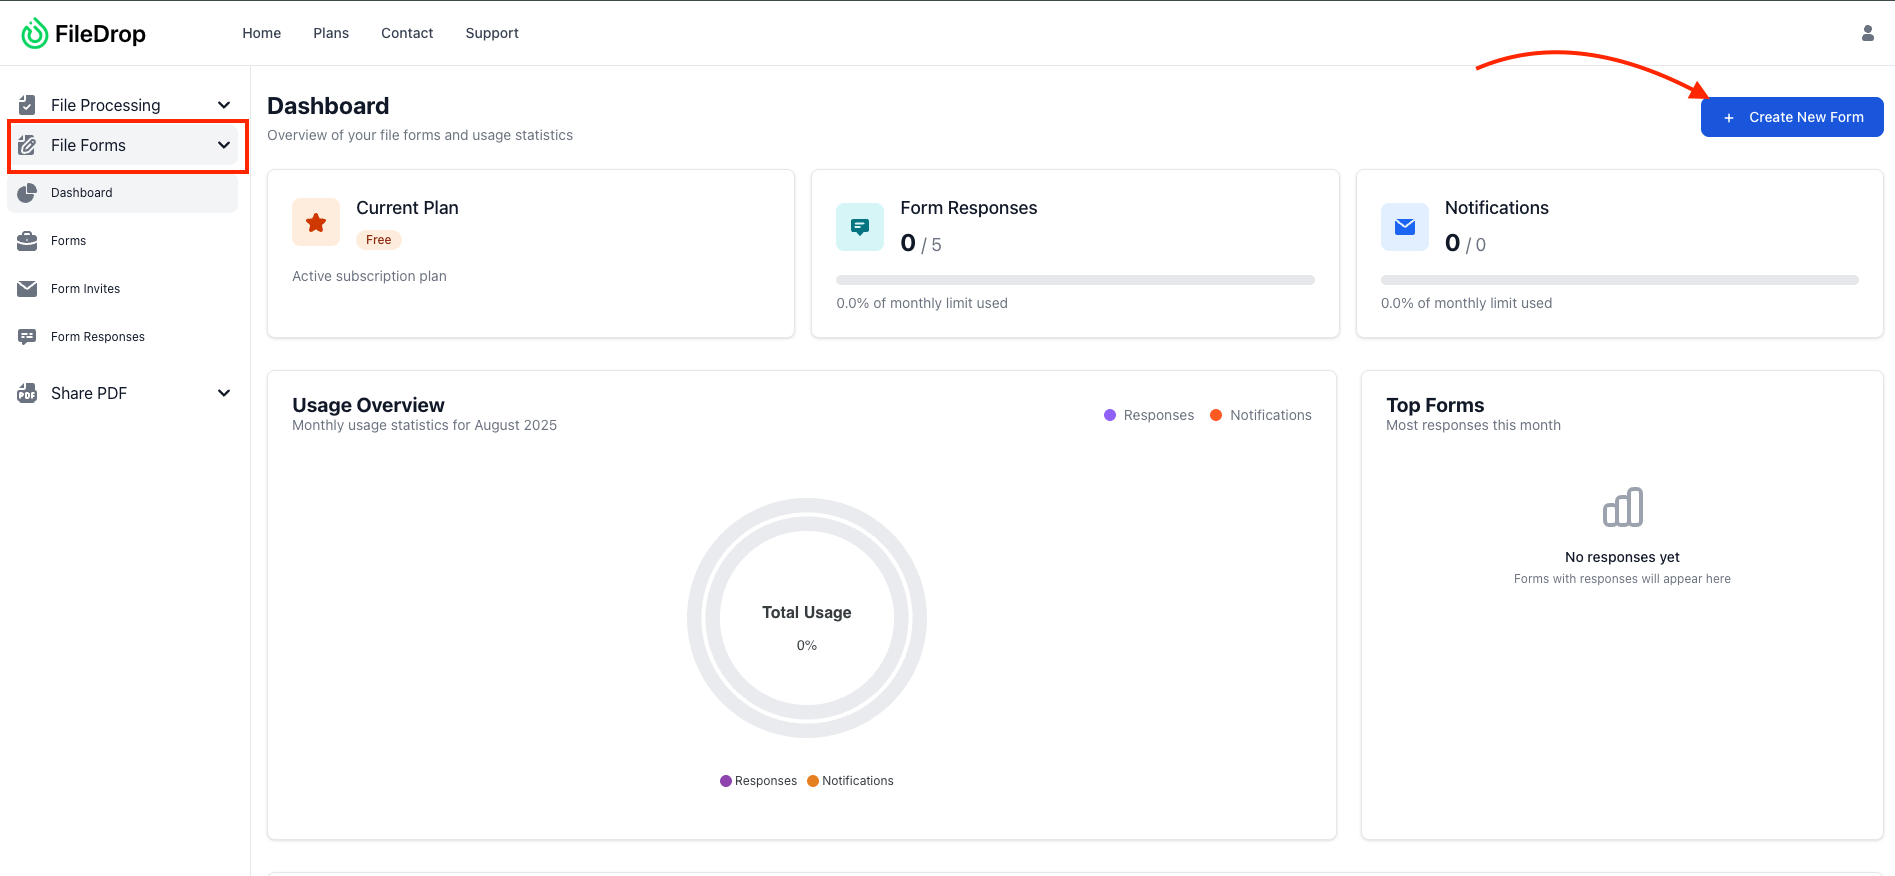Click the Form Invites envelope icon
Viewport: 1895px width, 876px height.
(x=27, y=289)
